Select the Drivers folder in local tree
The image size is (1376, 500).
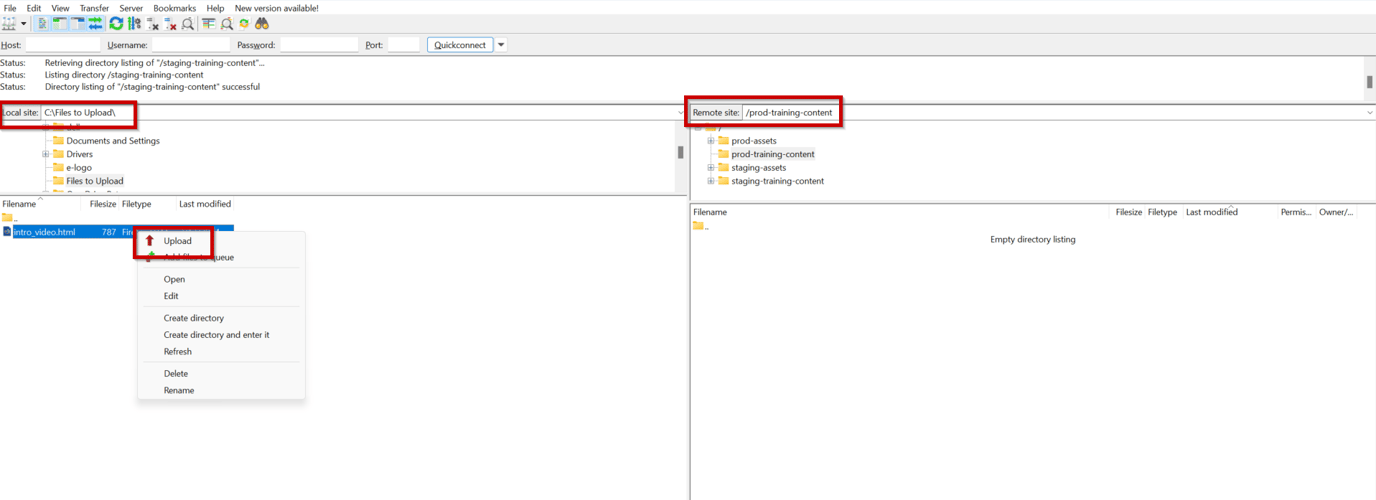click(79, 154)
